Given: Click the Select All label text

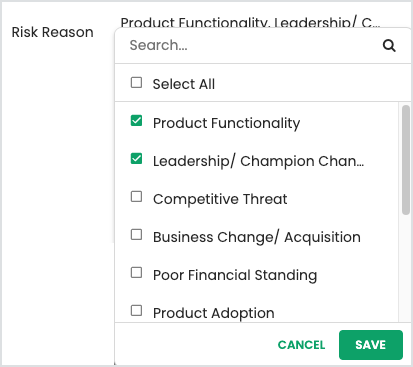Looking at the screenshot, I should pyautogui.click(x=184, y=84).
